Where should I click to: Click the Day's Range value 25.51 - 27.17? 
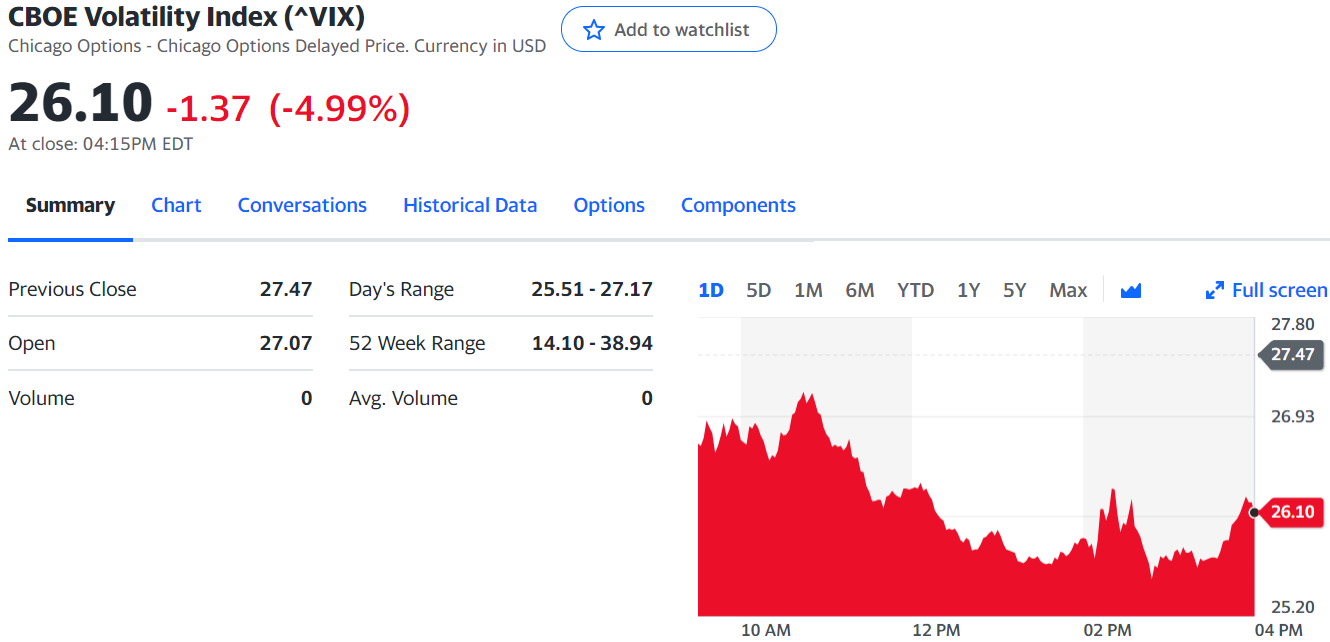(x=592, y=289)
